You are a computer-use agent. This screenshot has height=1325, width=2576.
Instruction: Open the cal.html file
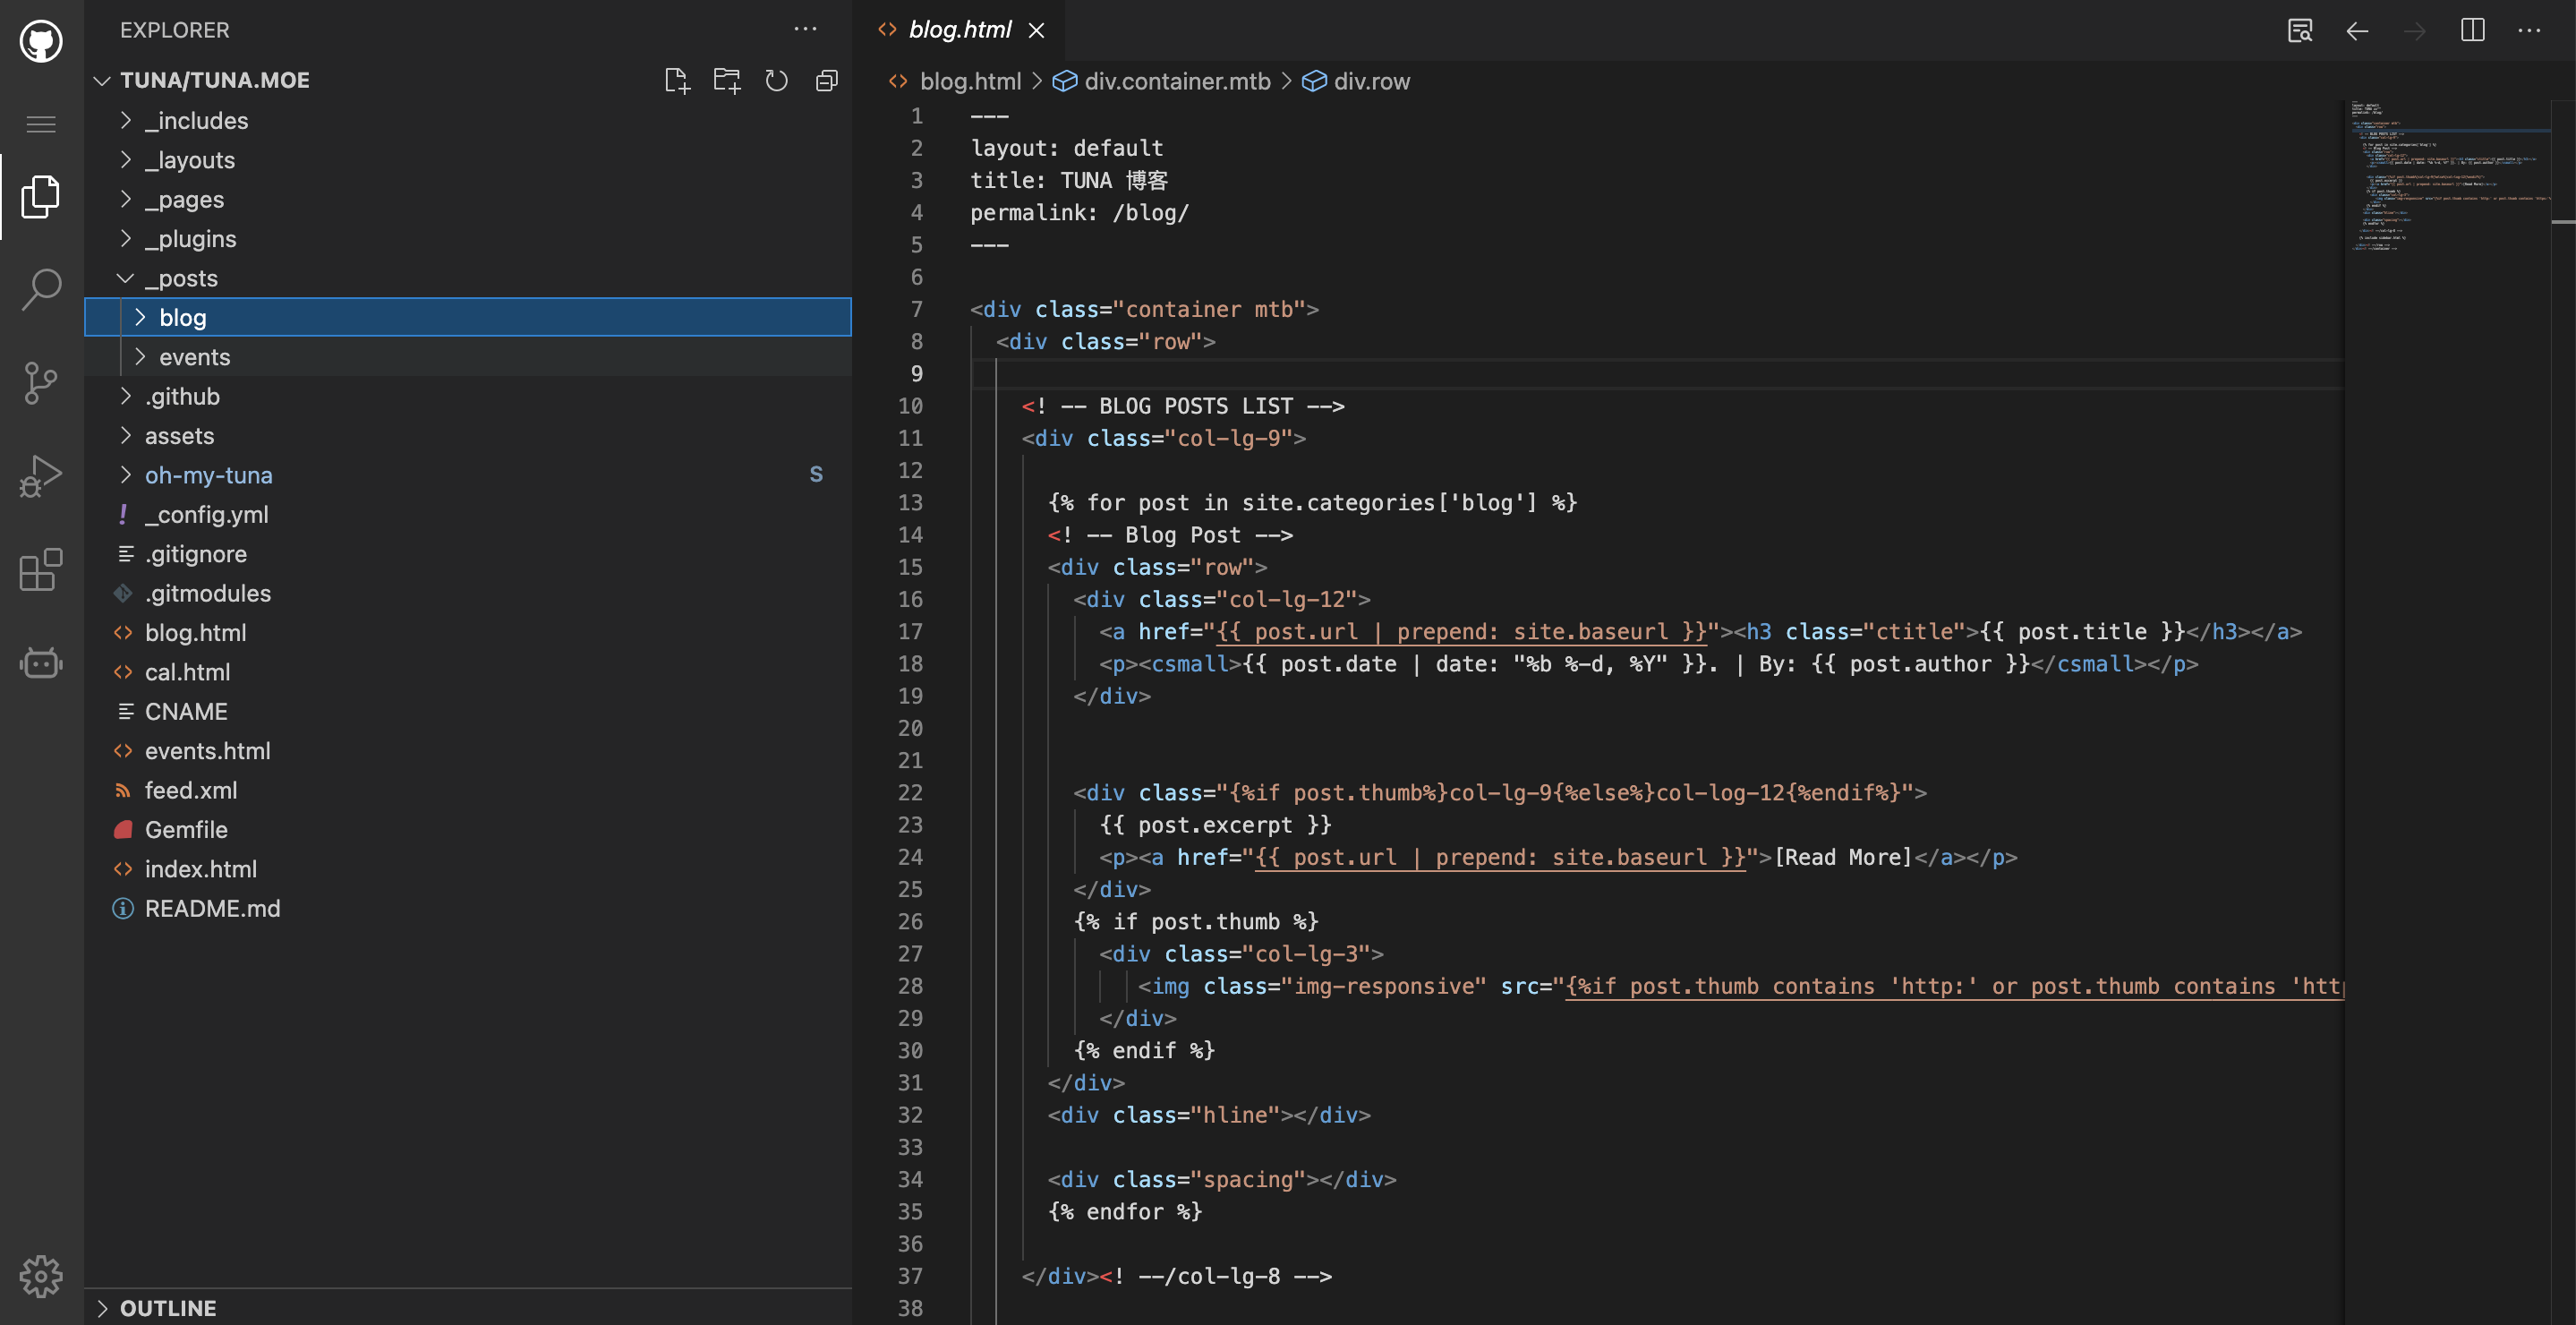point(468,672)
